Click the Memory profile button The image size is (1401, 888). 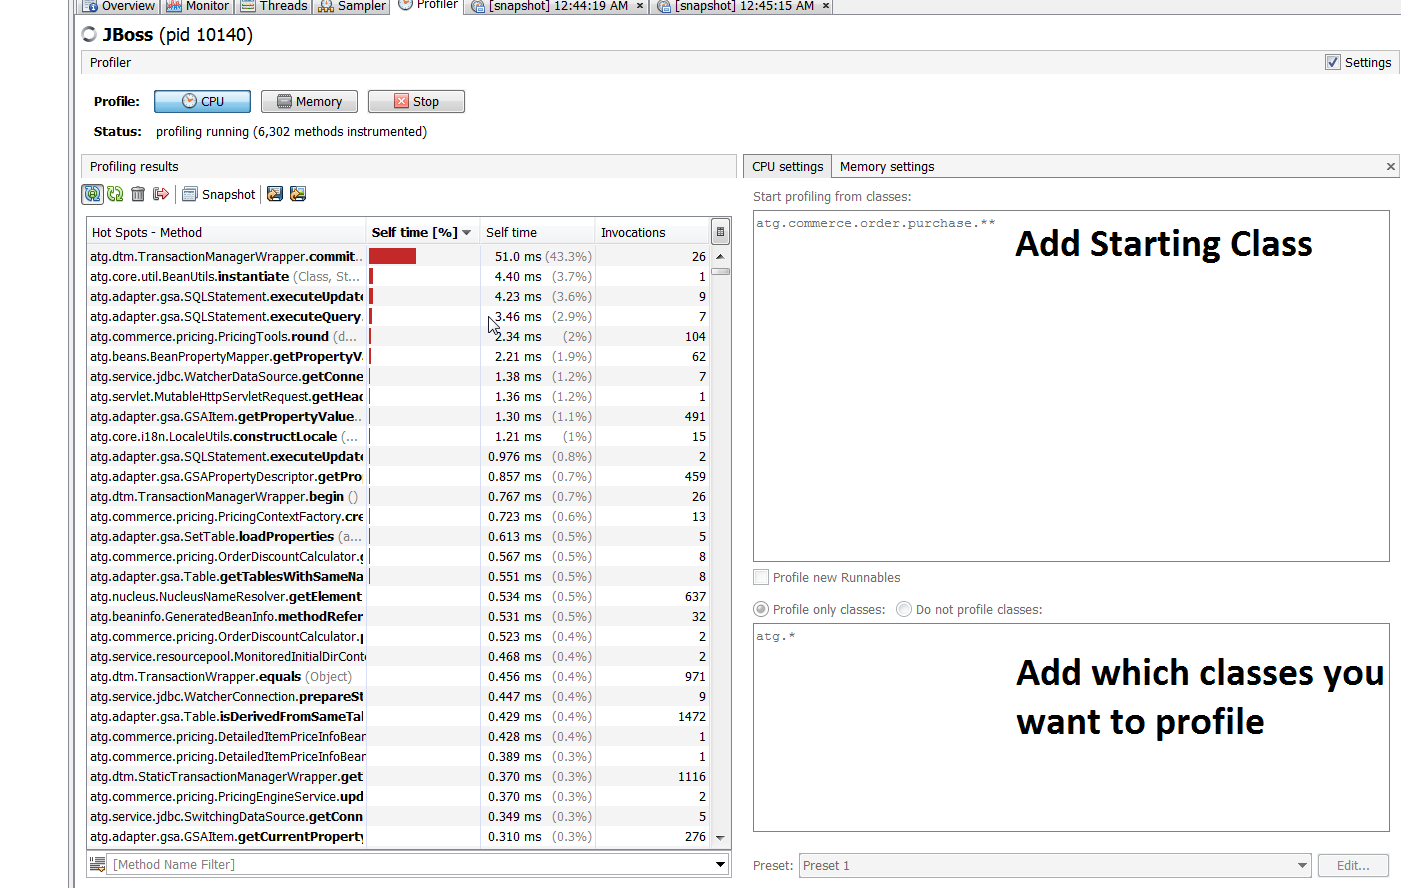(309, 102)
